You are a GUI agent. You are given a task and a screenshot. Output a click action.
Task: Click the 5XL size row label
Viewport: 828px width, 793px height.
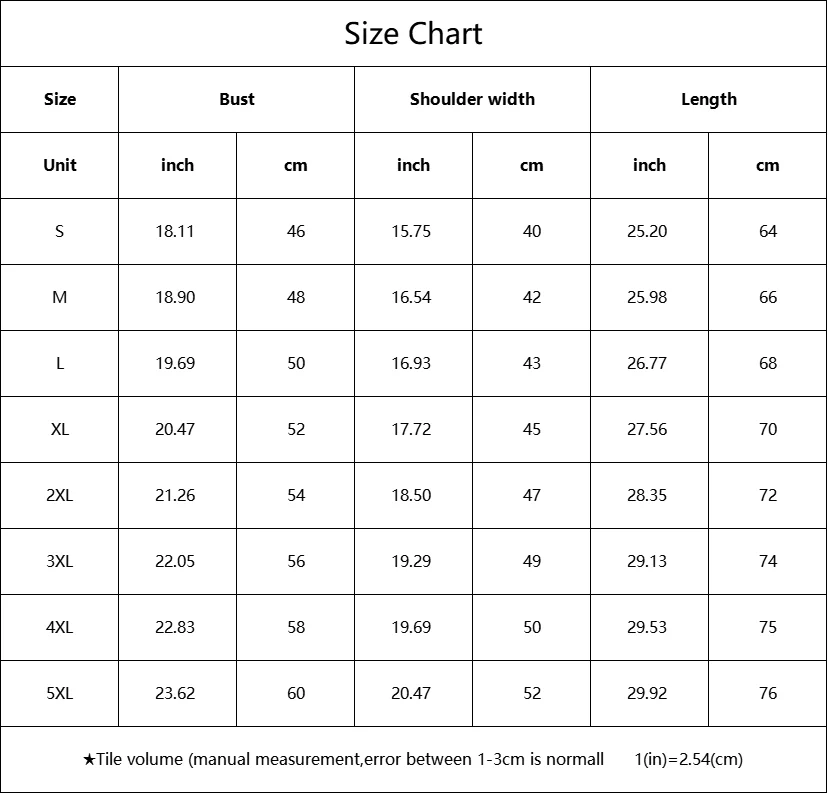(60, 693)
